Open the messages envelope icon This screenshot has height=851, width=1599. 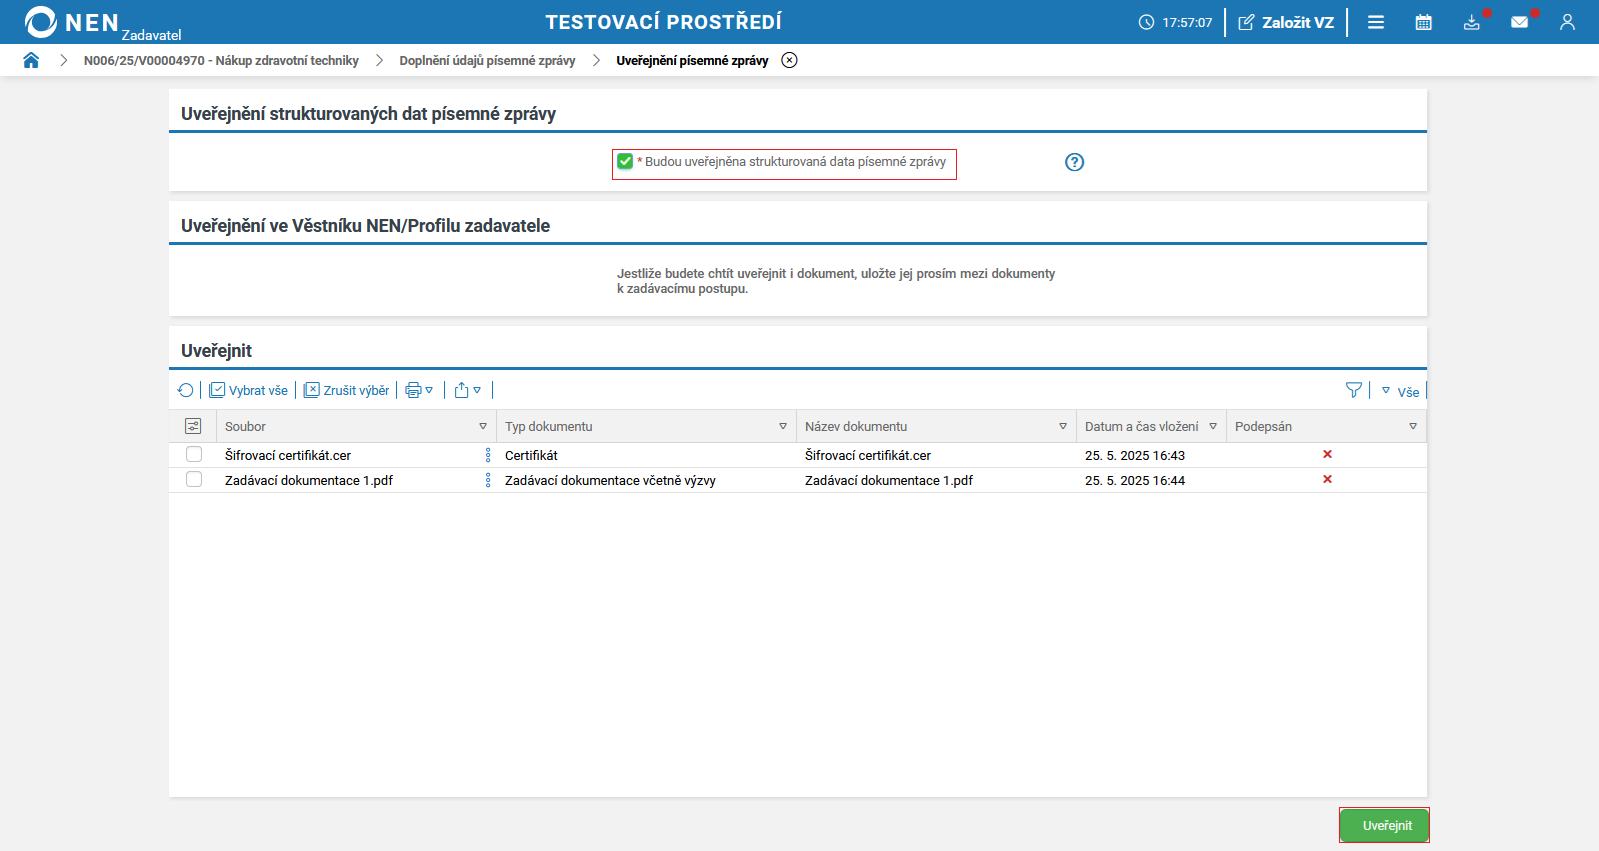click(1519, 22)
